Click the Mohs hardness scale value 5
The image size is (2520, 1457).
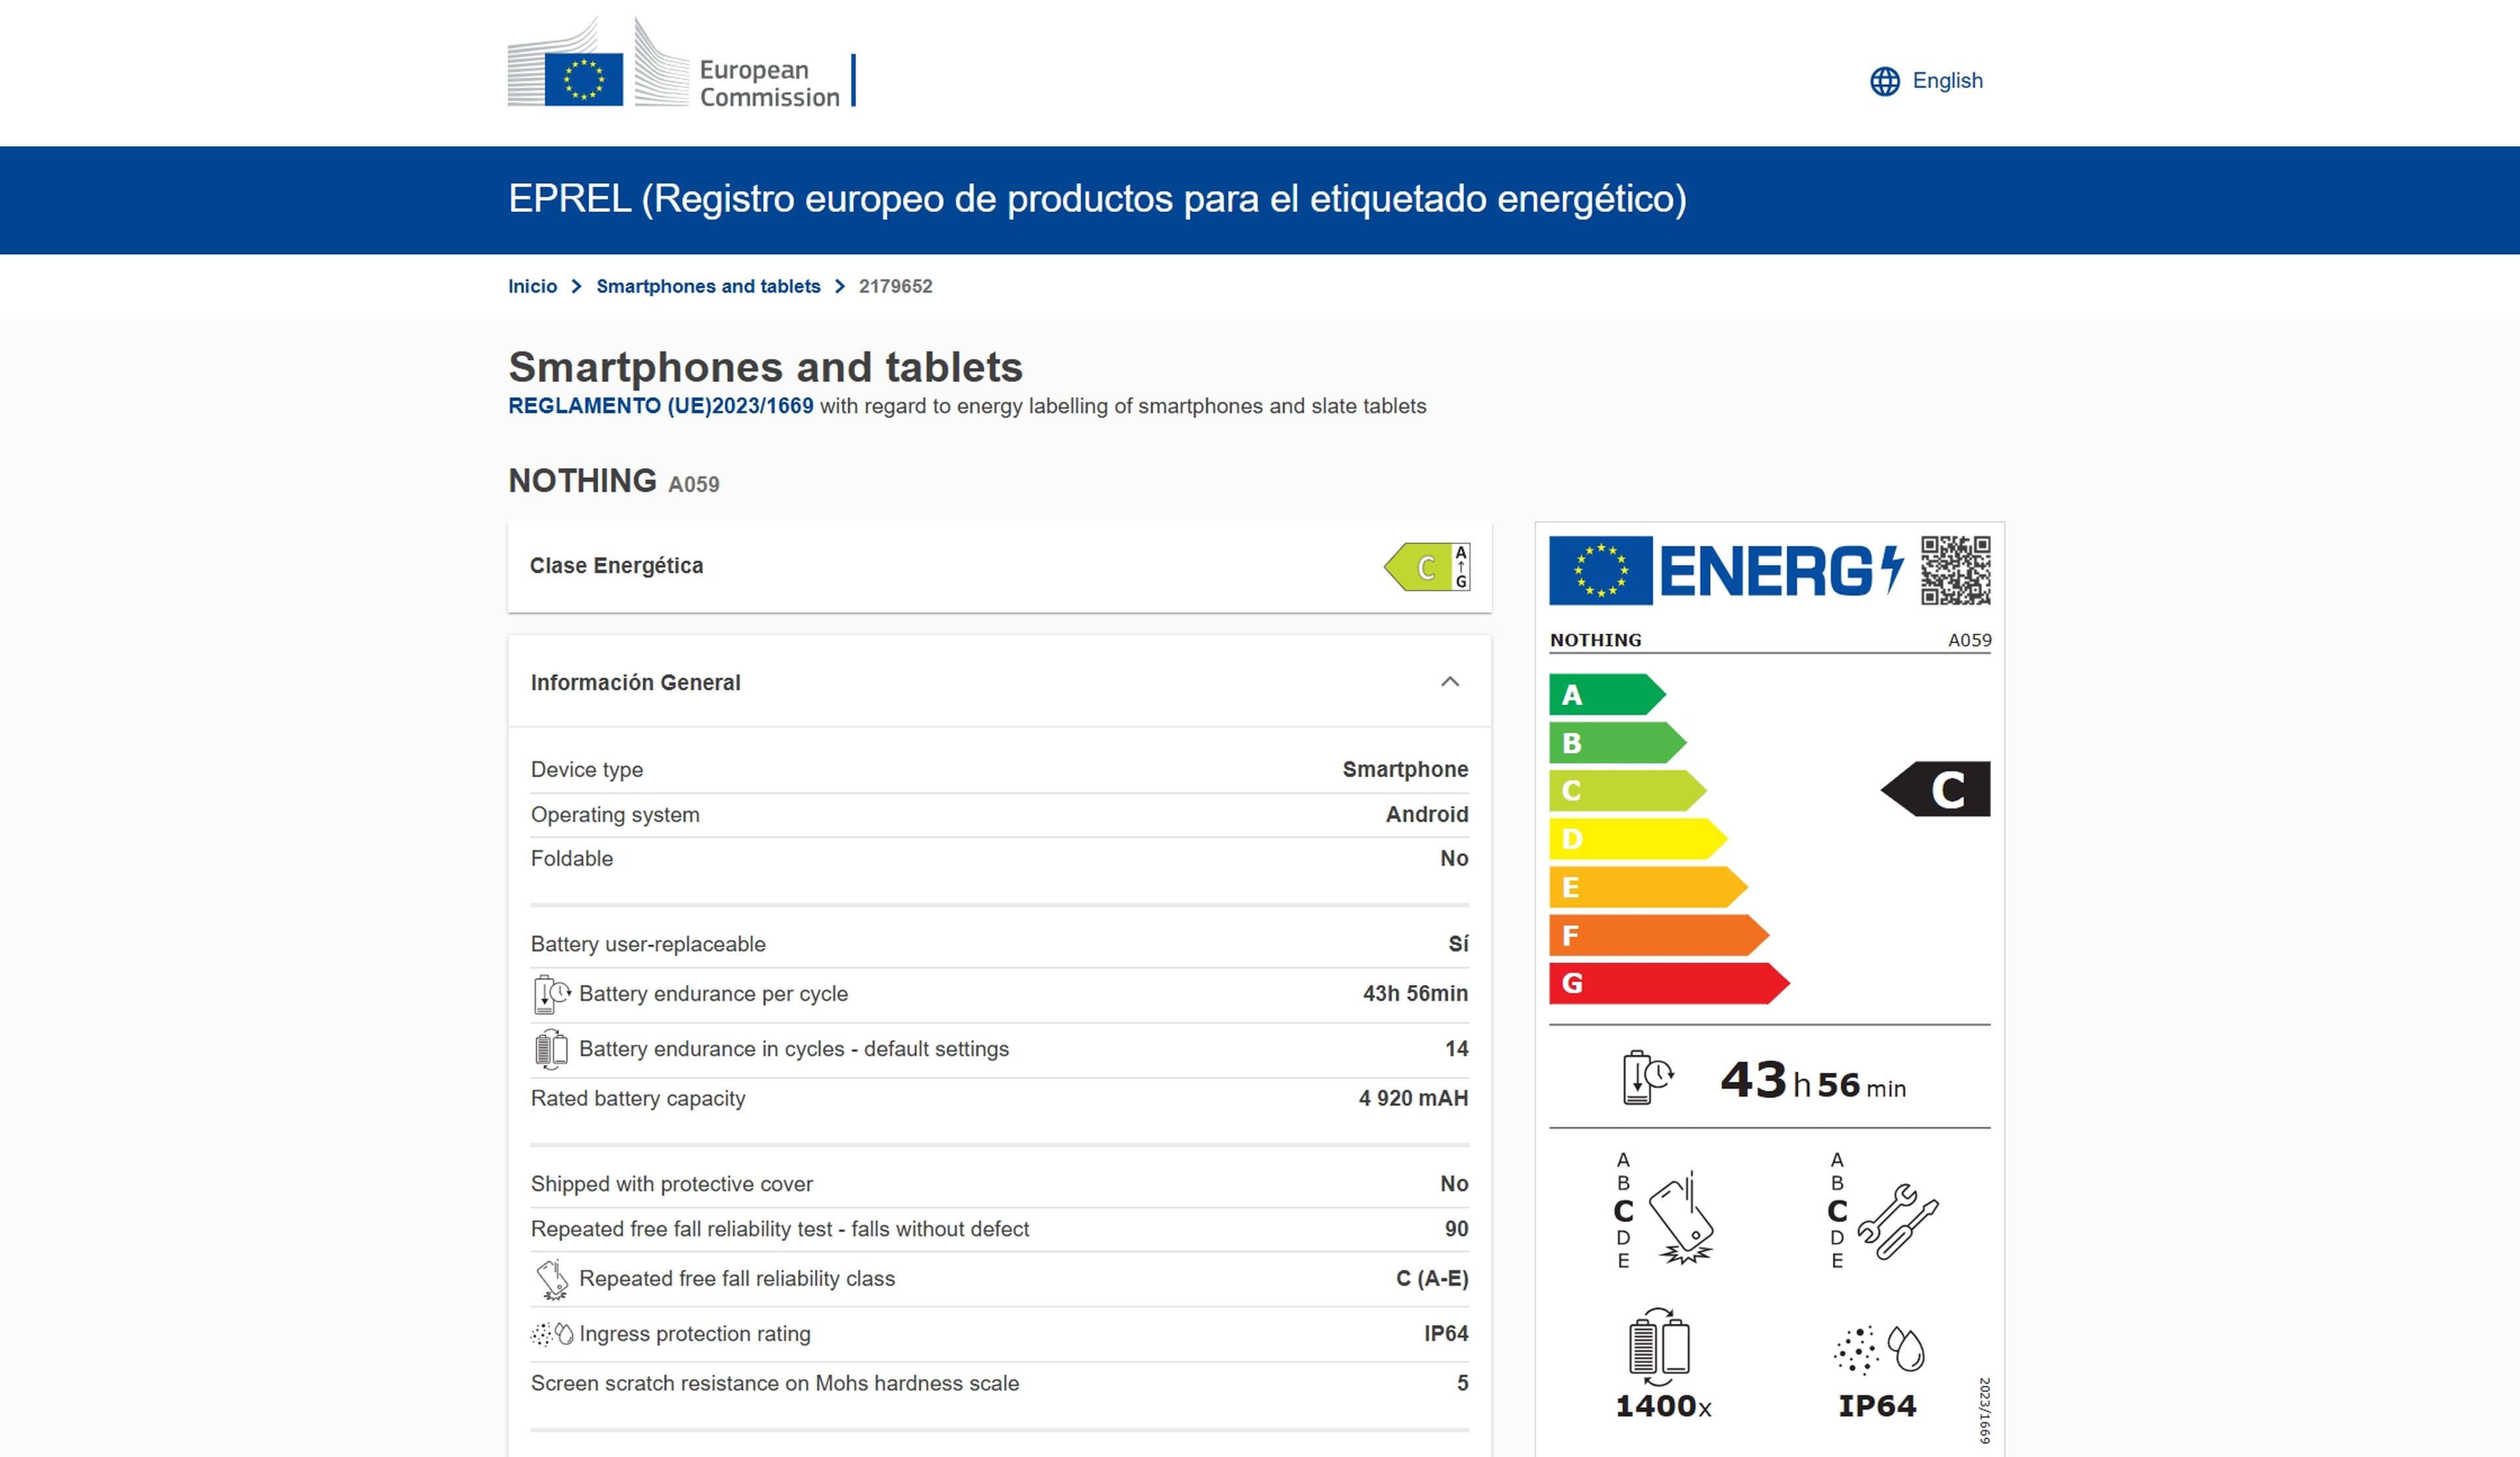coord(1462,1383)
